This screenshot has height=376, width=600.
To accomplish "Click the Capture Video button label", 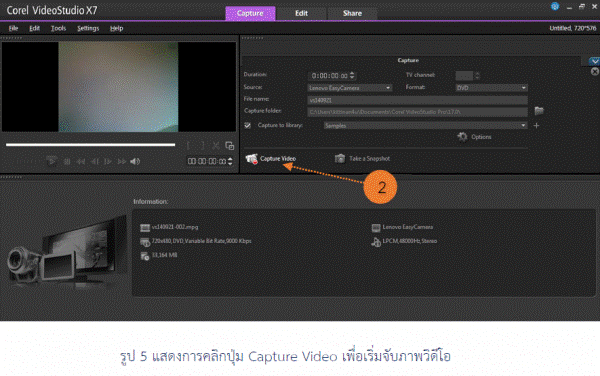I will 278,158.
